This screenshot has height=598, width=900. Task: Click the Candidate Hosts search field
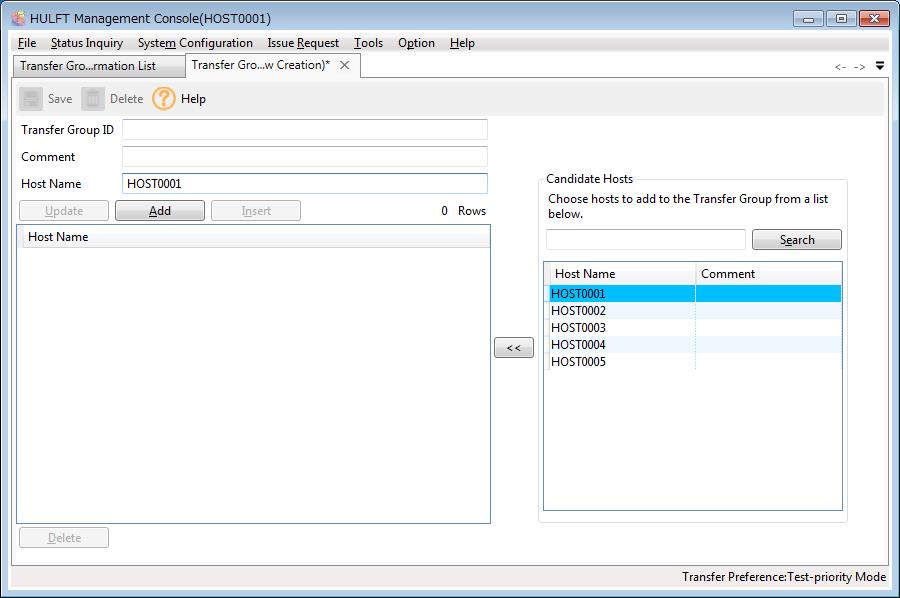coord(646,239)
